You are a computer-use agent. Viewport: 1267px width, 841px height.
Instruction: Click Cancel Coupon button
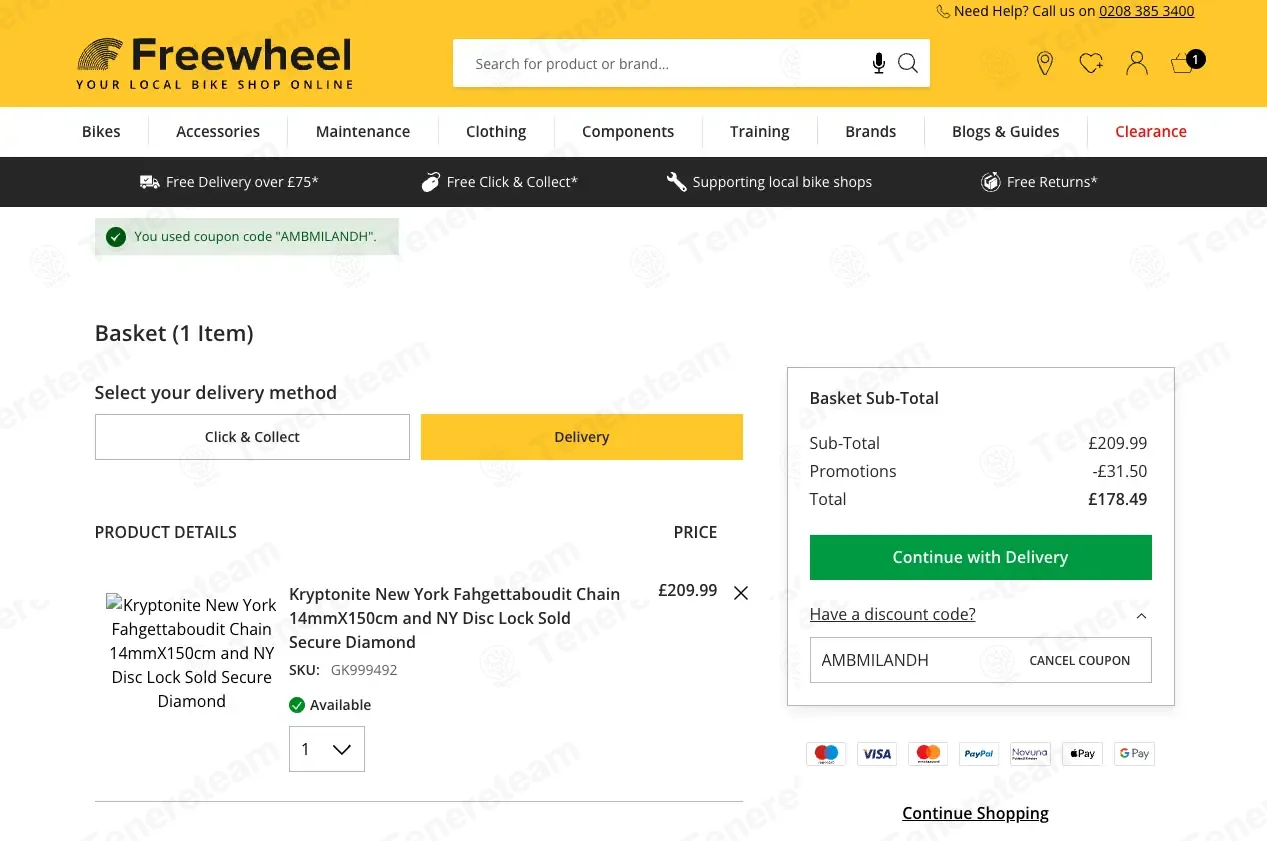[1080, 661]
